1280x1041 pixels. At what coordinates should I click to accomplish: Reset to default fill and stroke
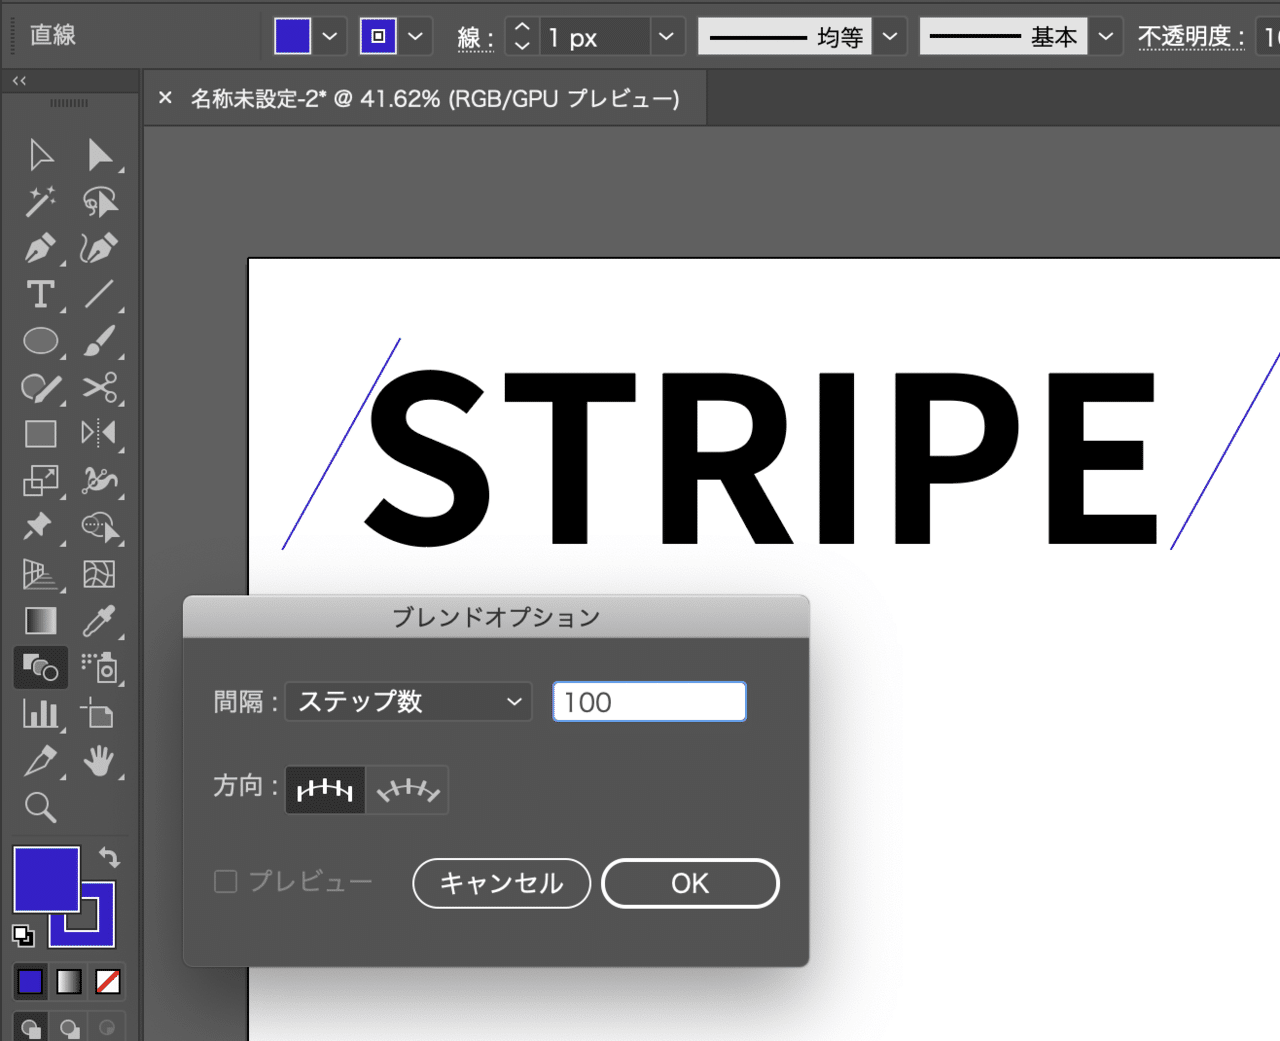(x=23, y=936)
